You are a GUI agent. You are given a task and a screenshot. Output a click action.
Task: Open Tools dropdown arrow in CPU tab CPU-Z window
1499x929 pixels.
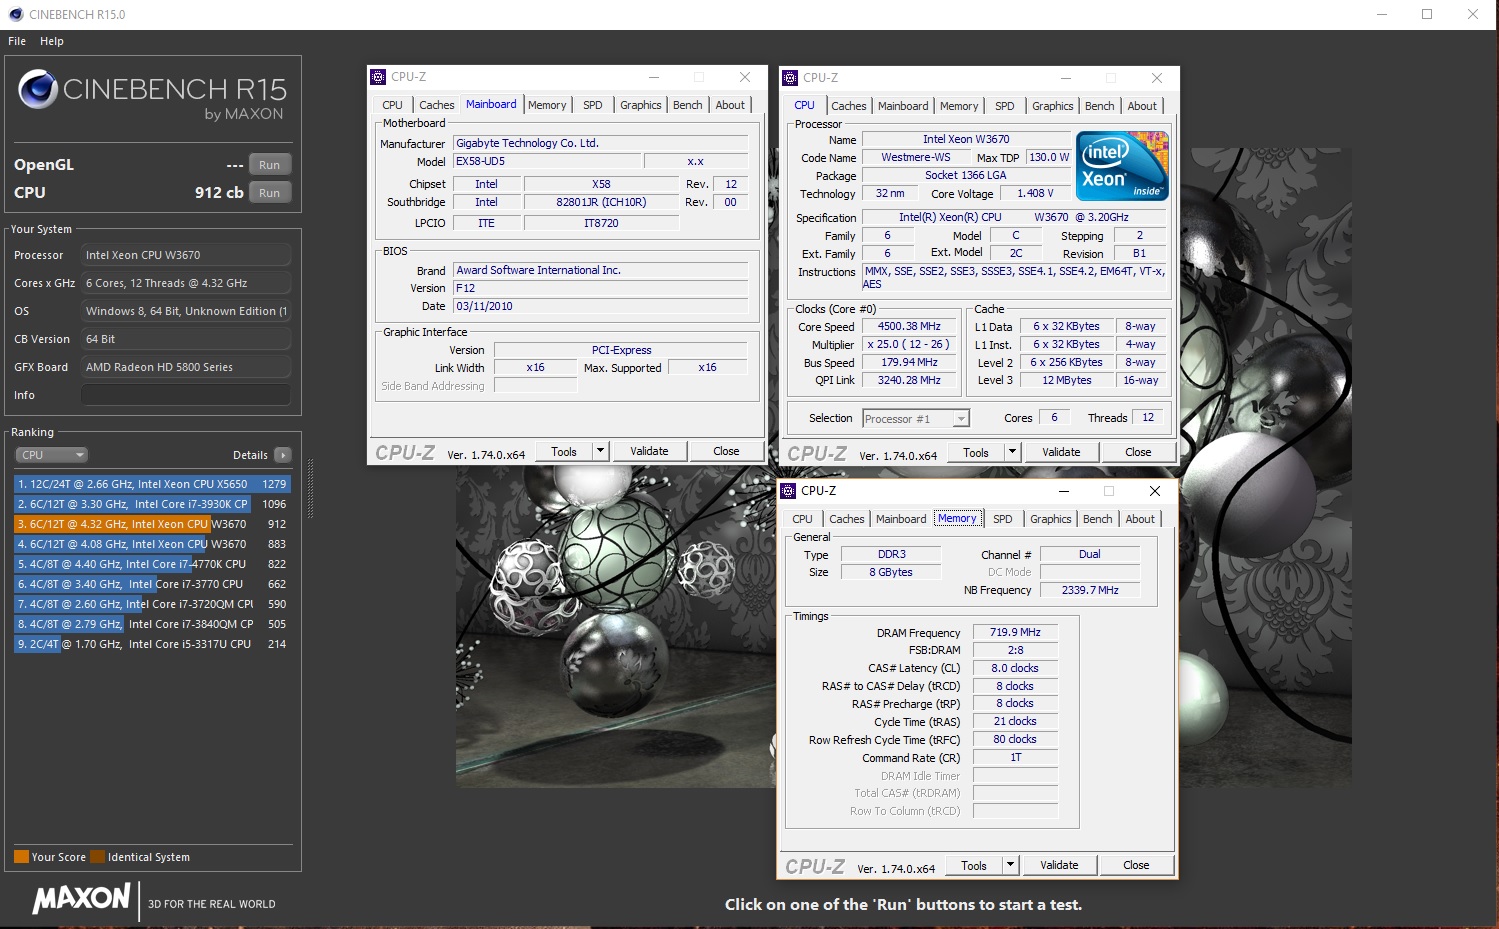pyautogui.click(x=1013, y=452)
